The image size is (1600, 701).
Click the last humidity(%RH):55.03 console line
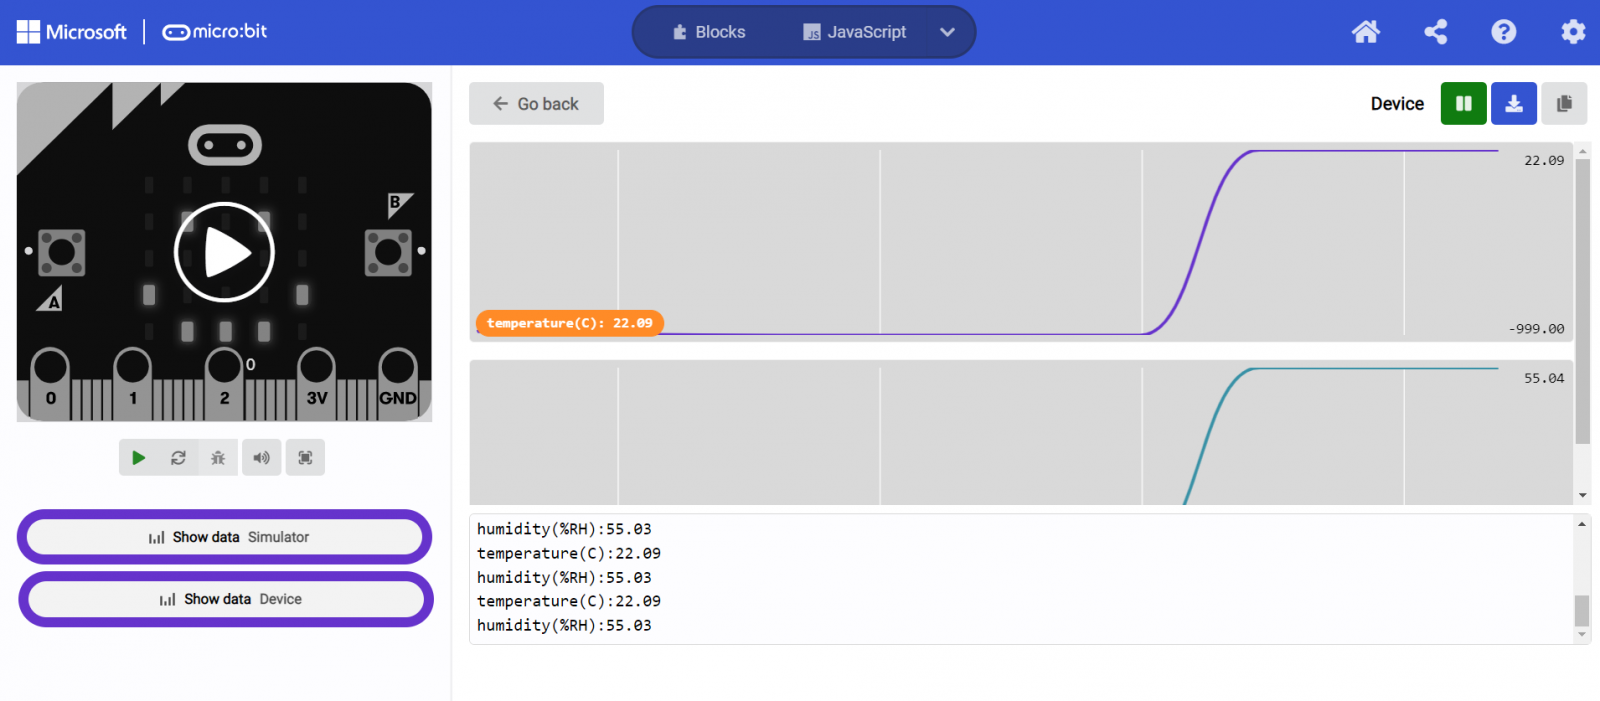[x=564, y=626]
